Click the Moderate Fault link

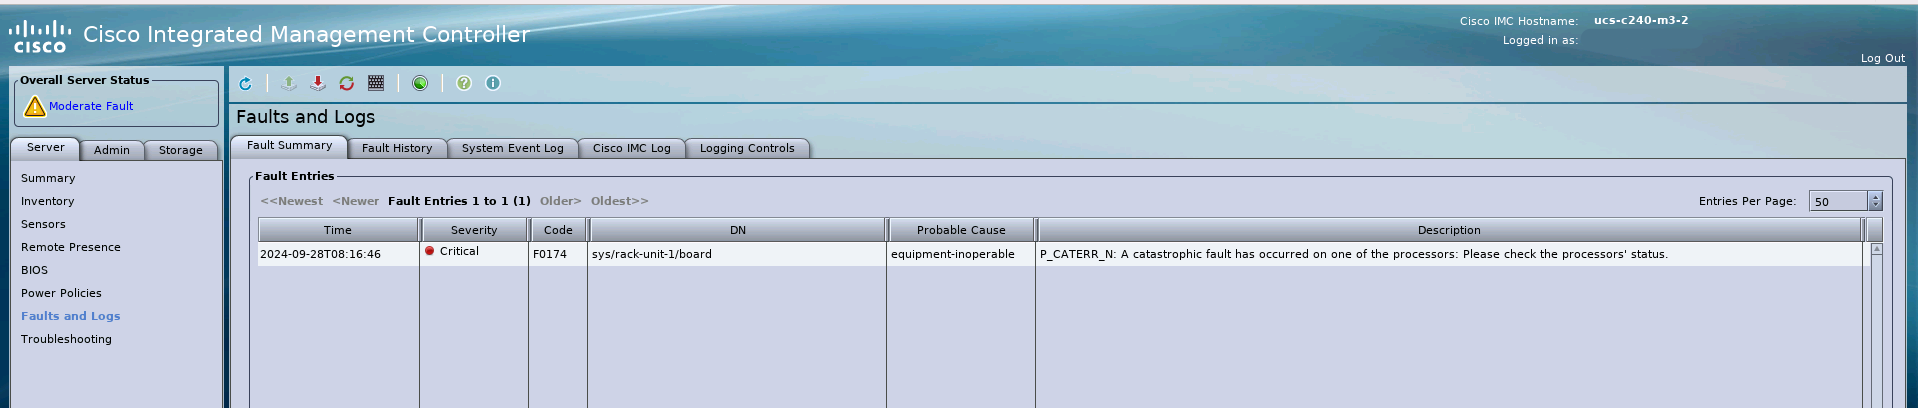click(91, 106)
